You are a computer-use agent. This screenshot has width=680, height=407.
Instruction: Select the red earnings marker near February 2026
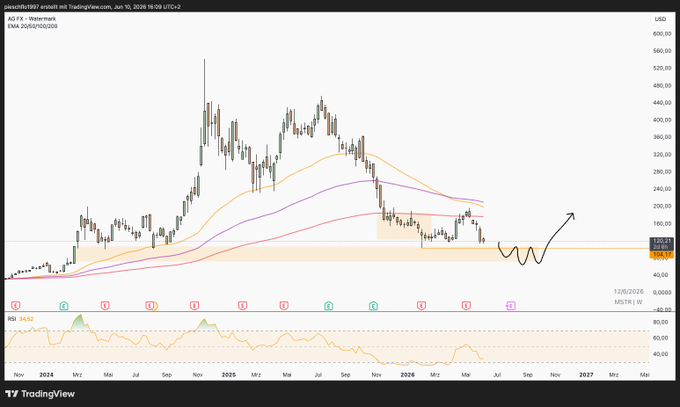click(x=421, y=306)
